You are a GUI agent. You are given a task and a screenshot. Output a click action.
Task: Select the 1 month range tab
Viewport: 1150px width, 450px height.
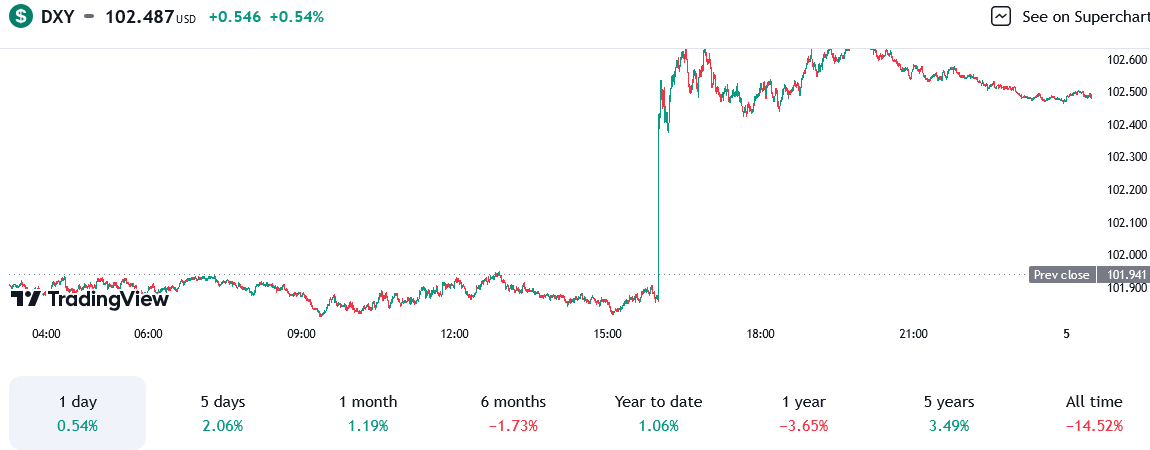(368, 413)
